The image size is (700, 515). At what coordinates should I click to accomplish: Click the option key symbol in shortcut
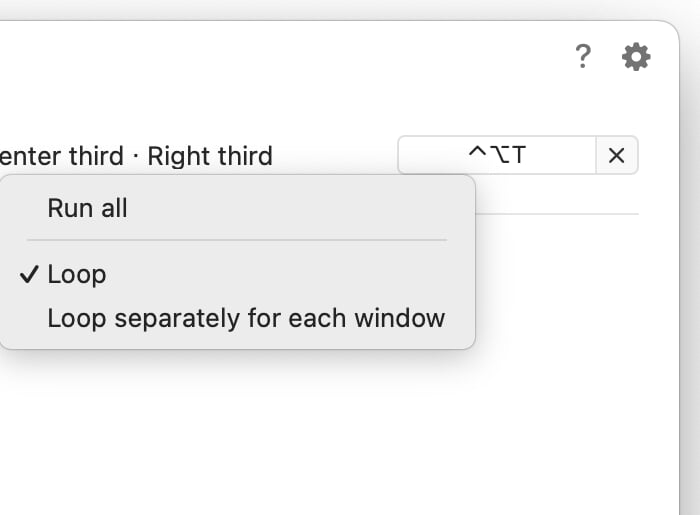pyautogui.click(x=497, y=156)
